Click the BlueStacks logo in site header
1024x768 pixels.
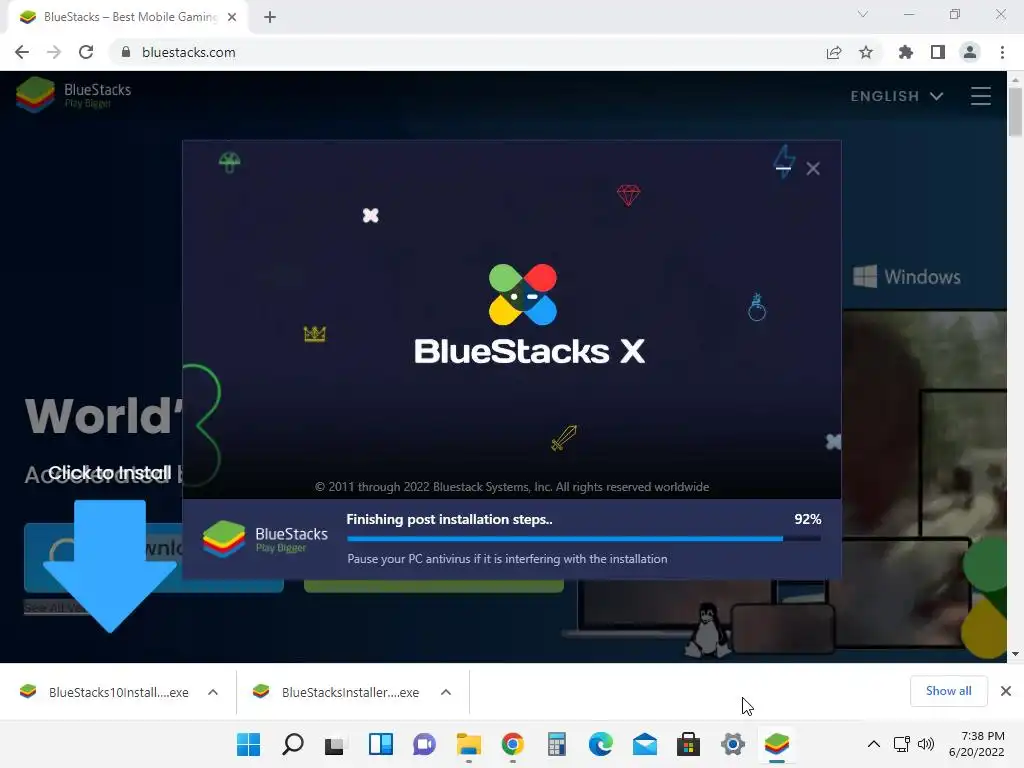(74, 95)
